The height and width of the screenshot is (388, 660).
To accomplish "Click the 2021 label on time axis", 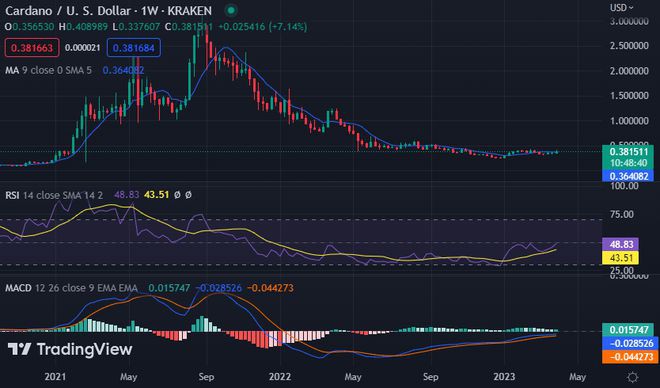I will 55,377.
